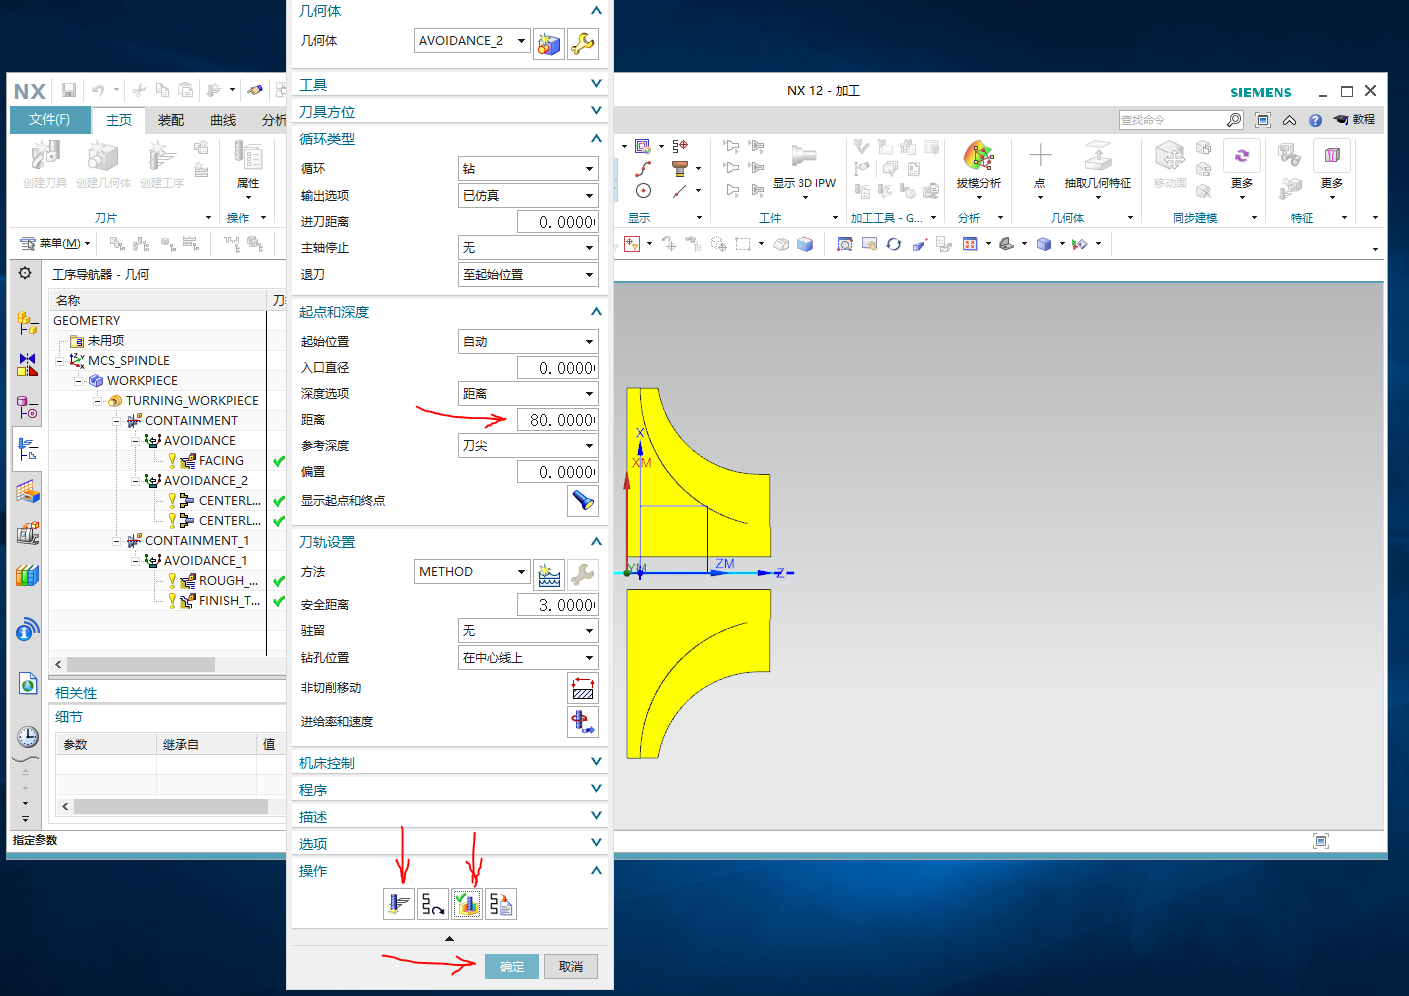Select the TURNING_WORKPIECE tree node

click(192, 401)
